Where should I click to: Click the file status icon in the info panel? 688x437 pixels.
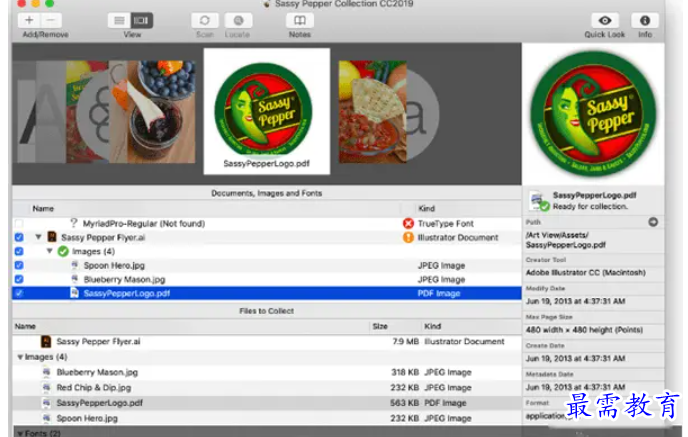point(538,201)
